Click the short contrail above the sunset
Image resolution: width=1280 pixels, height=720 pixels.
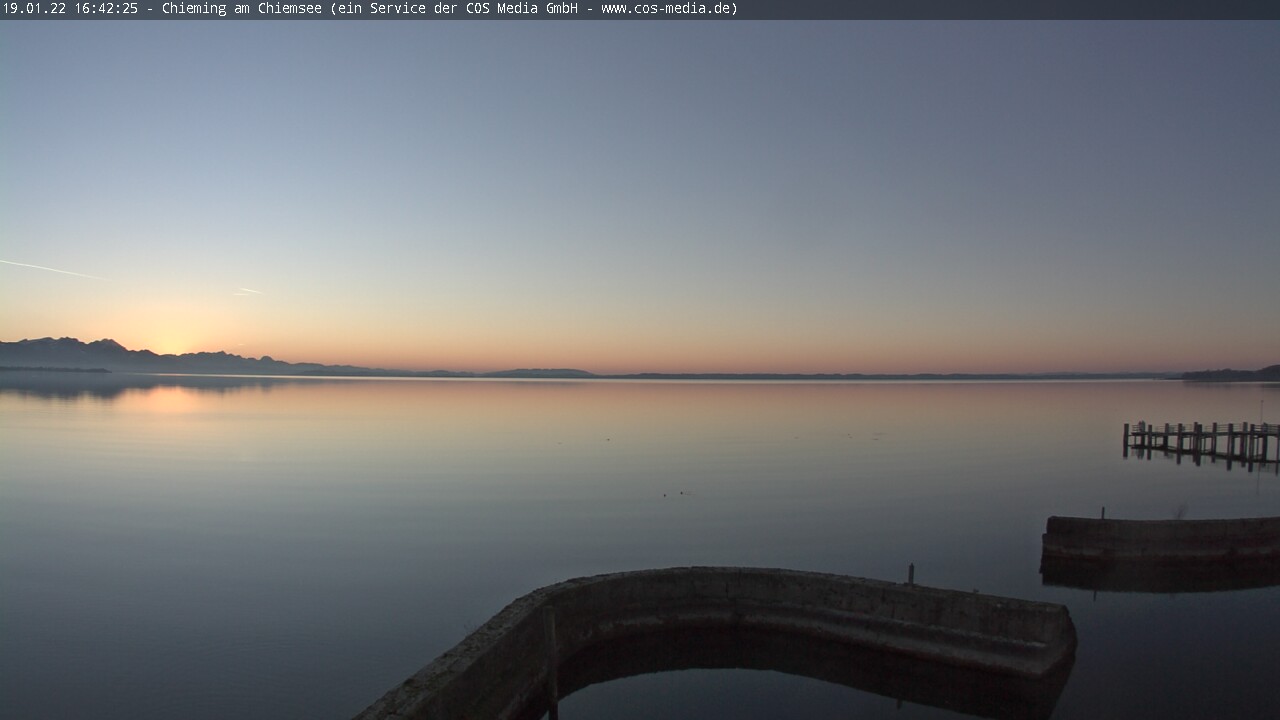(x=246, y=291)
